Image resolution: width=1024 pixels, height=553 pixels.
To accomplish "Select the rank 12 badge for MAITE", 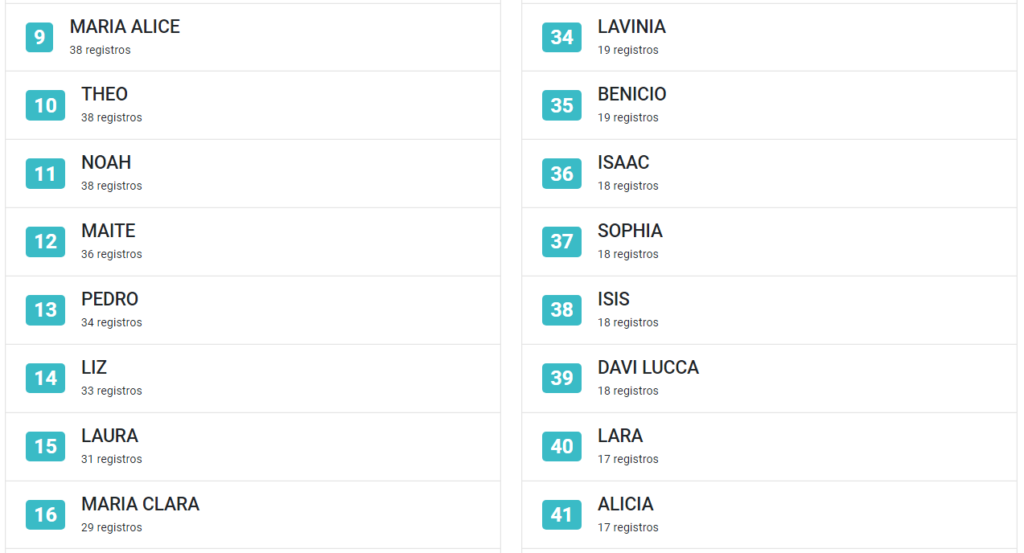I will point(45,242).
